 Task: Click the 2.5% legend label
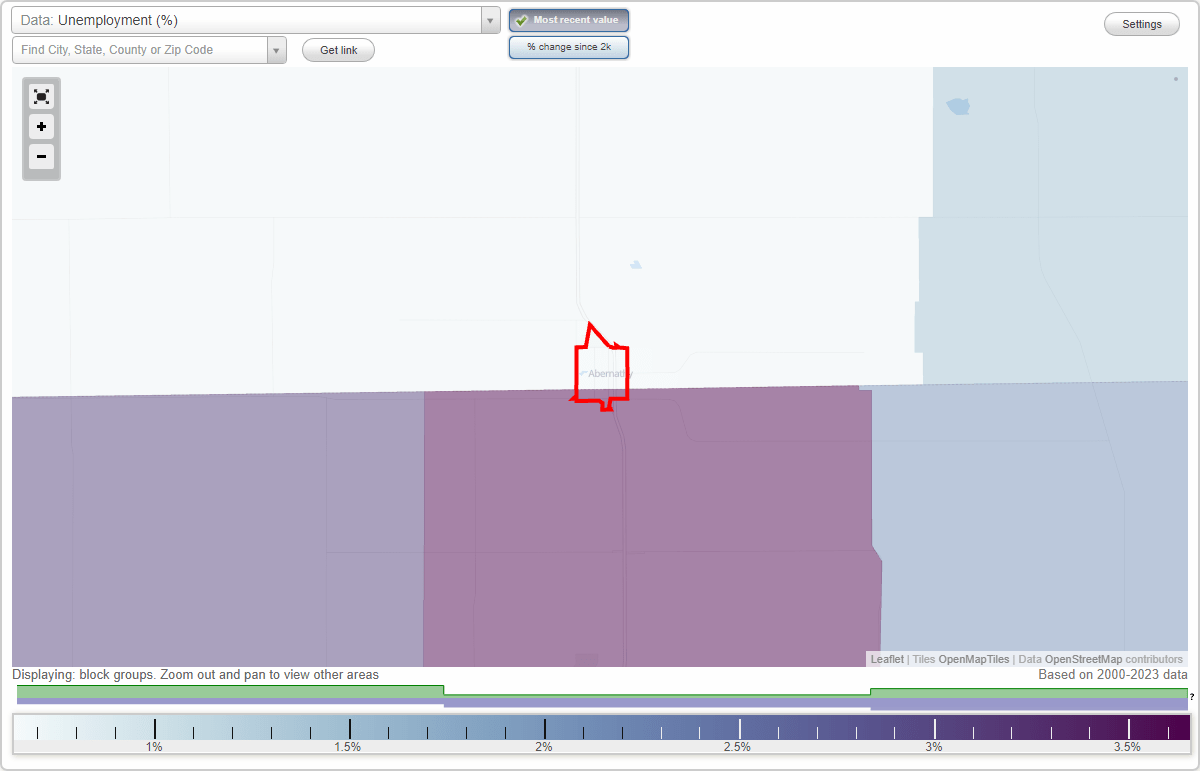tap(737, 747)
